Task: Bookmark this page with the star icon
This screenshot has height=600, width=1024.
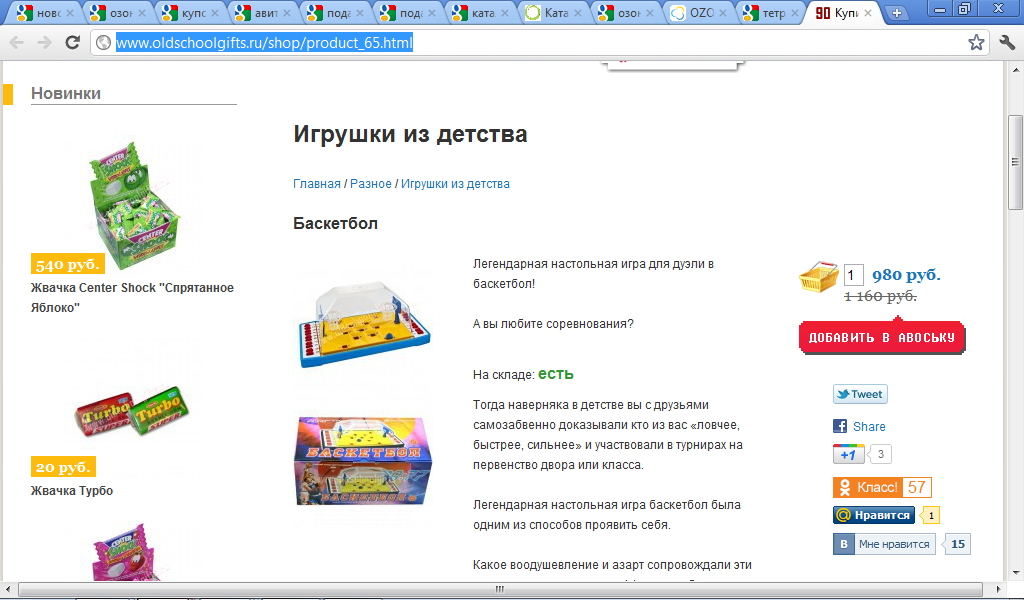Action: 976,43
